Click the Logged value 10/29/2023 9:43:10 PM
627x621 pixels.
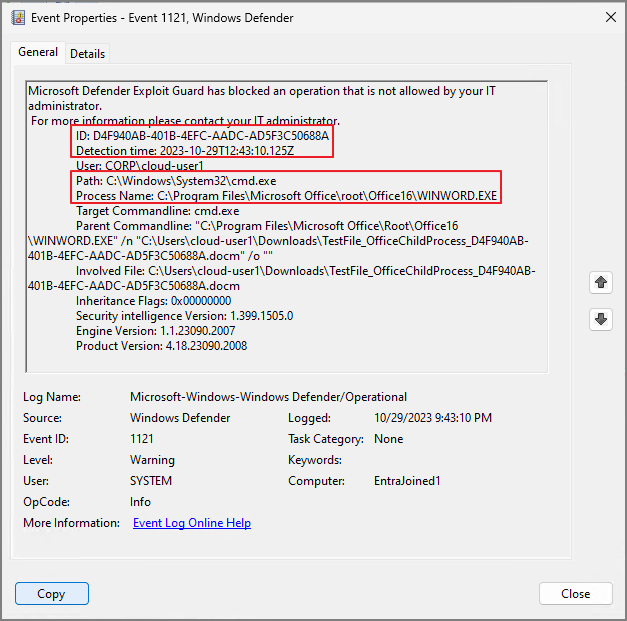(x=433, y=418)
